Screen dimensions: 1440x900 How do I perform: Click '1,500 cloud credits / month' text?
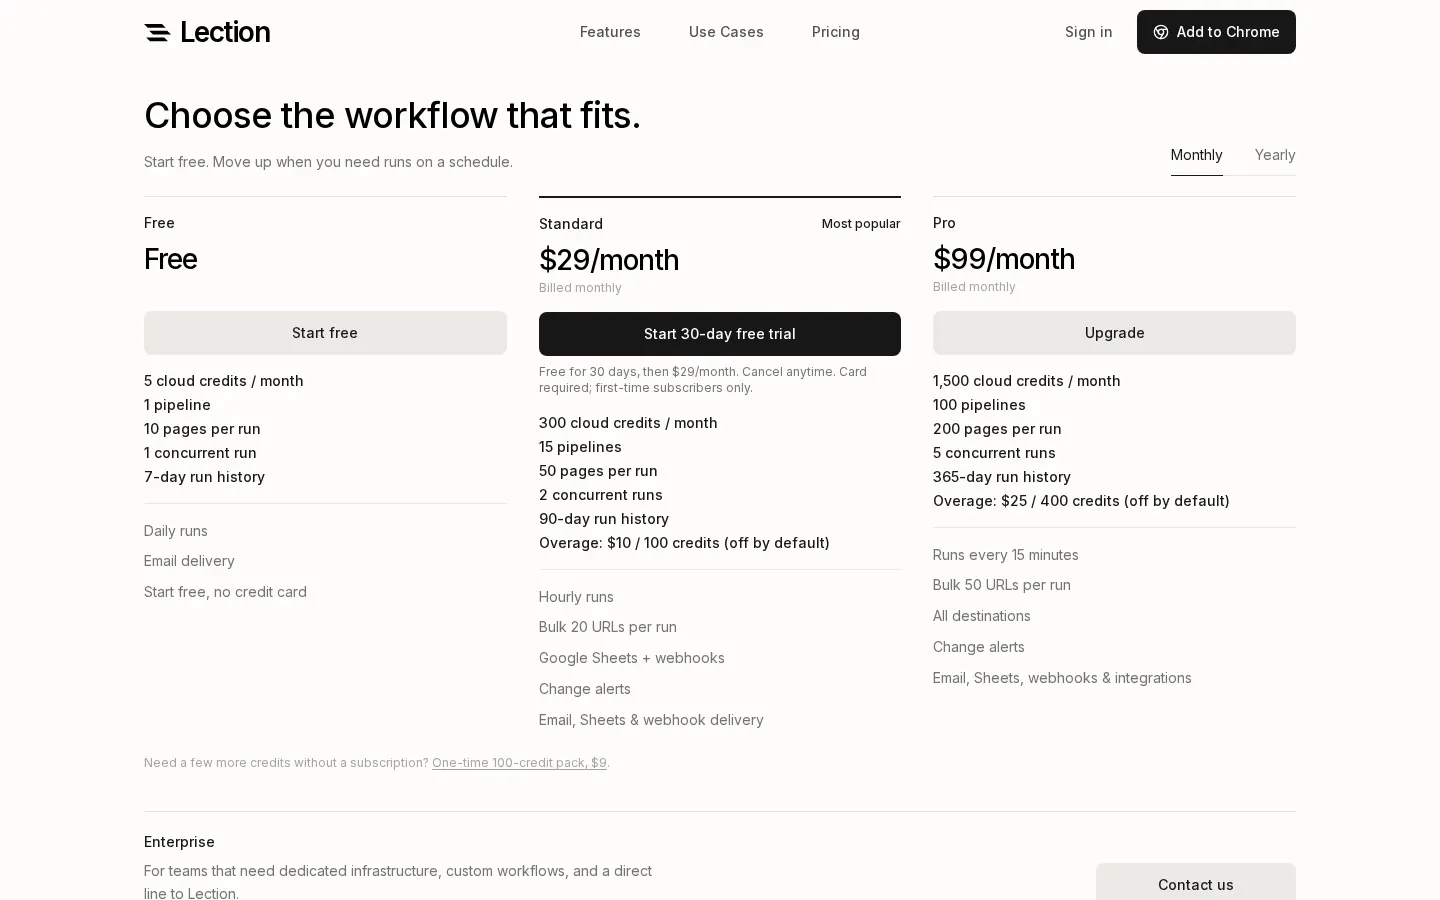pos(1027,381)
